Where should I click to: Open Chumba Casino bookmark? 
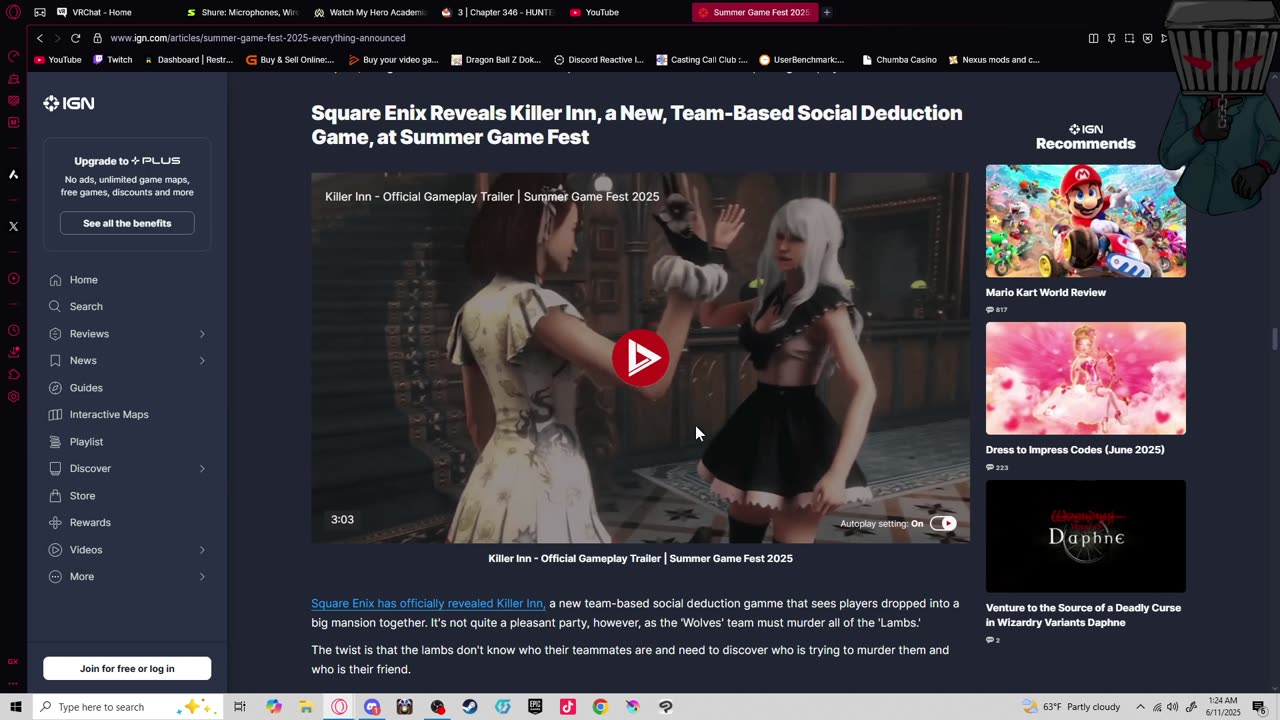[898, 60]
